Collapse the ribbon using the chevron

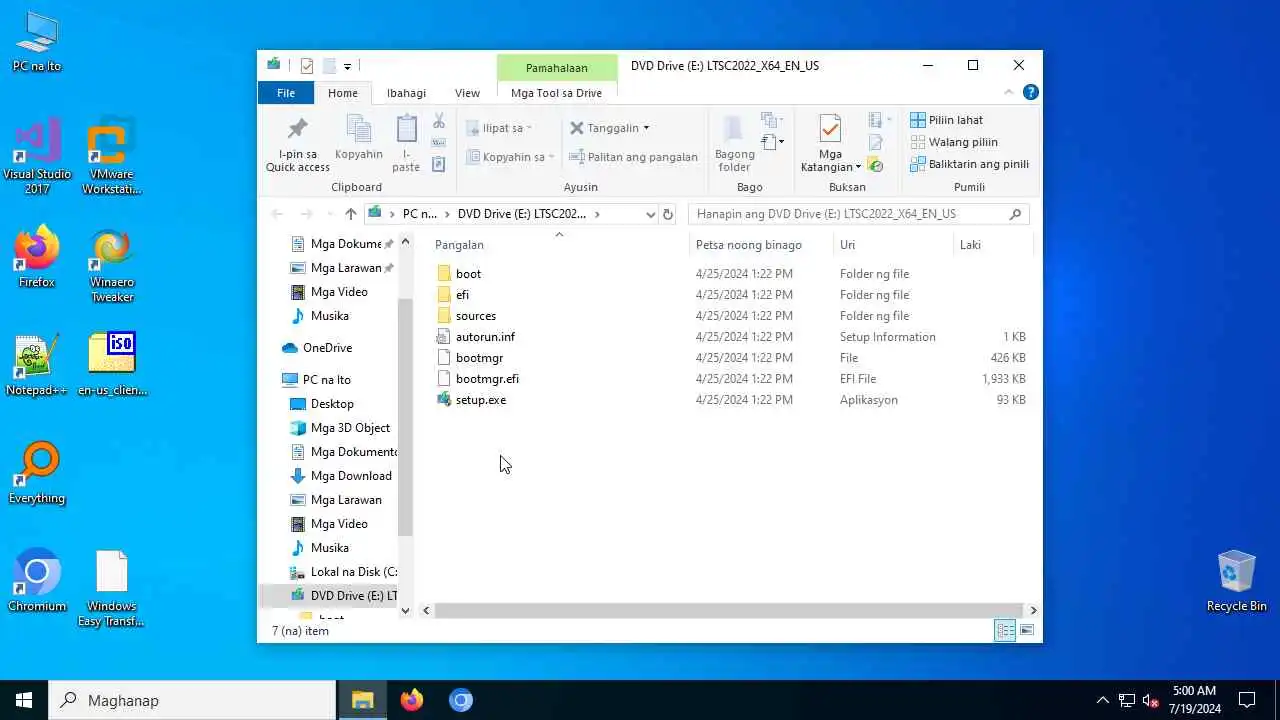[x=1009, y=92]
